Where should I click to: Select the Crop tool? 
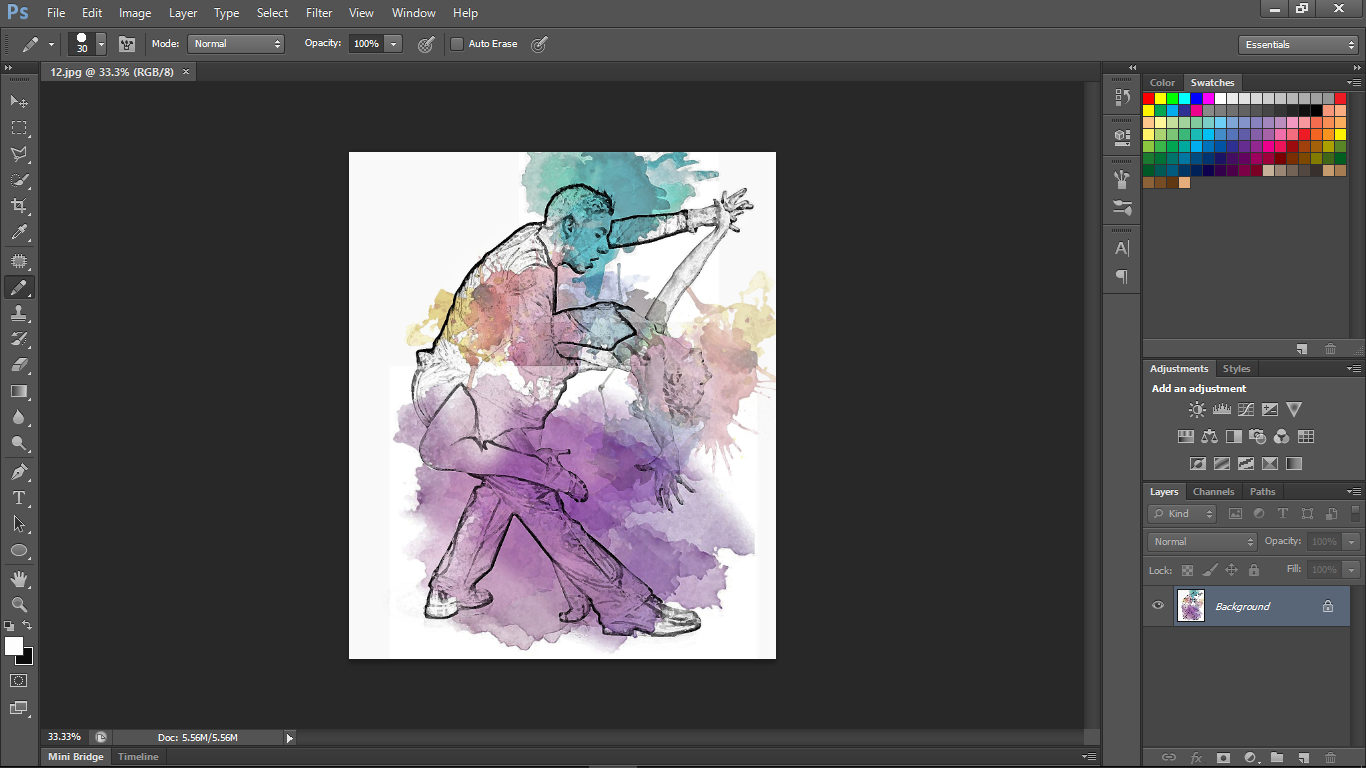pyautogui.click(x=19, y=206)
